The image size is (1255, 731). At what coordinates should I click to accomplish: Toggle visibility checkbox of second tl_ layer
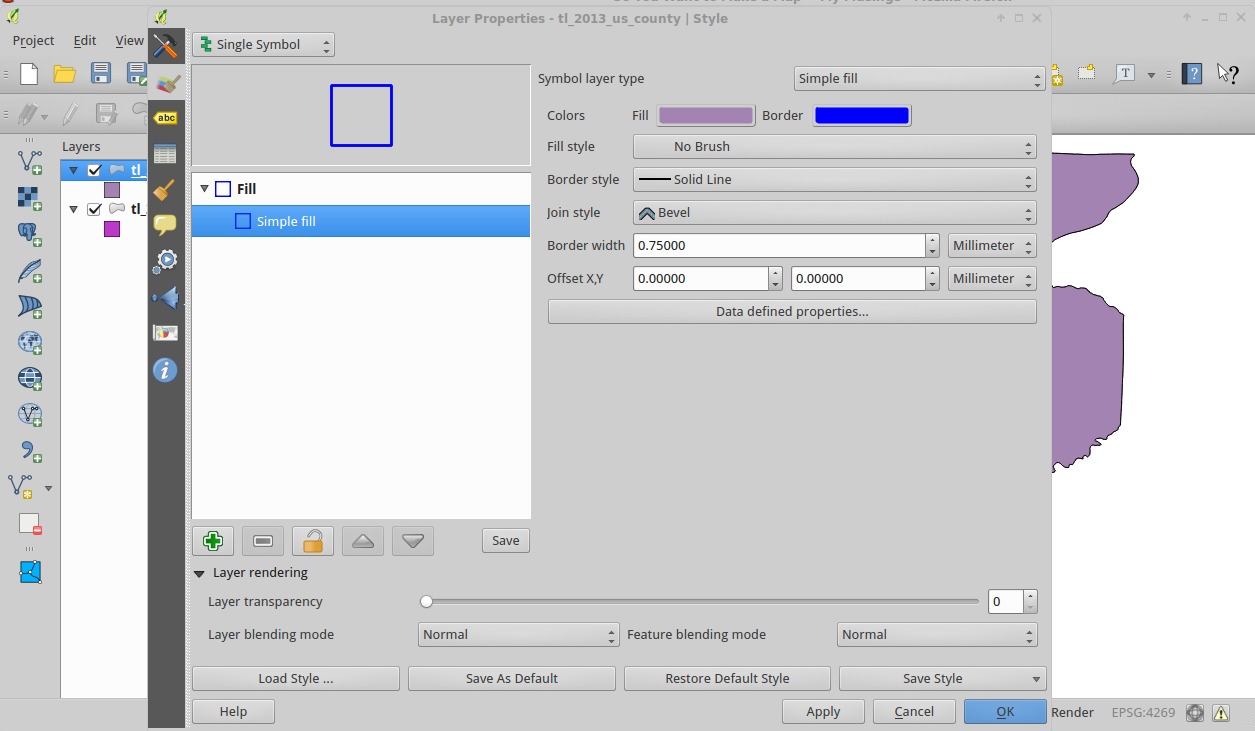pyautogui.click(x=95, y=209)
